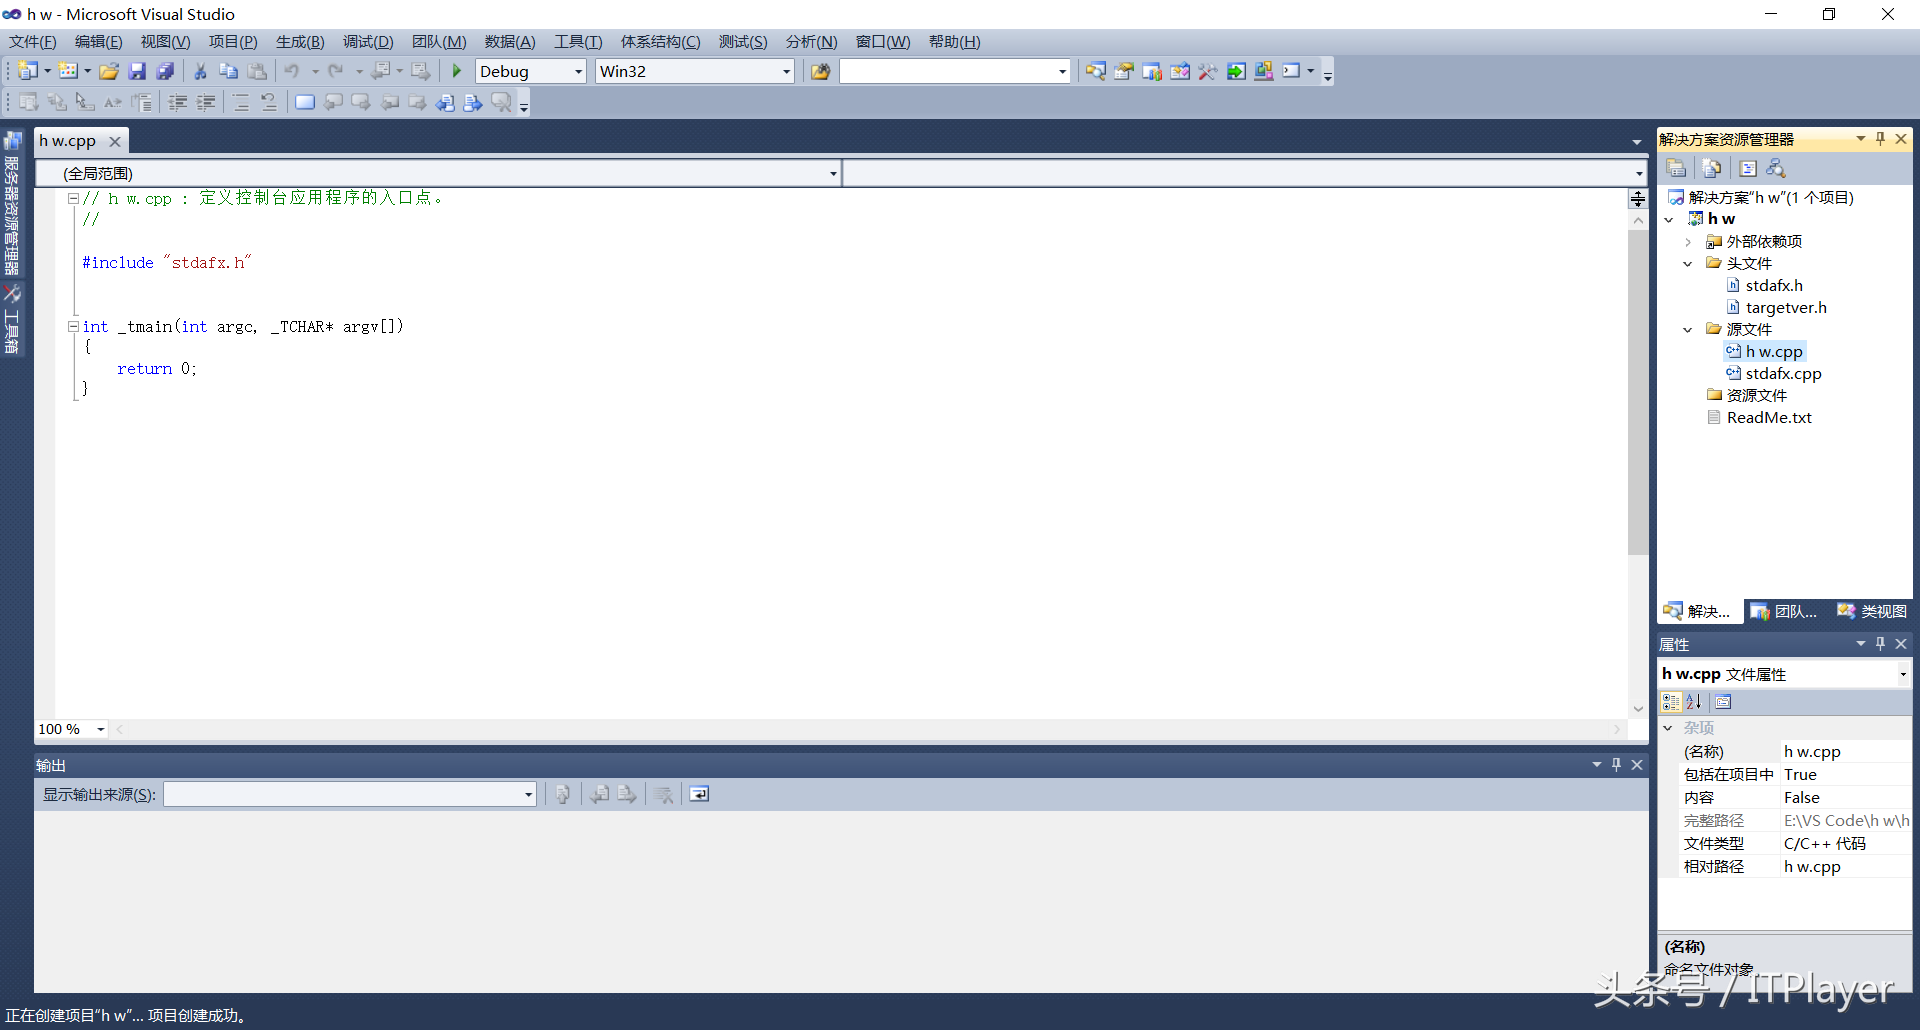The image size is (1920, 1030).
Task: Open the Command Window toolbar icon
Action: point(1292,71)
